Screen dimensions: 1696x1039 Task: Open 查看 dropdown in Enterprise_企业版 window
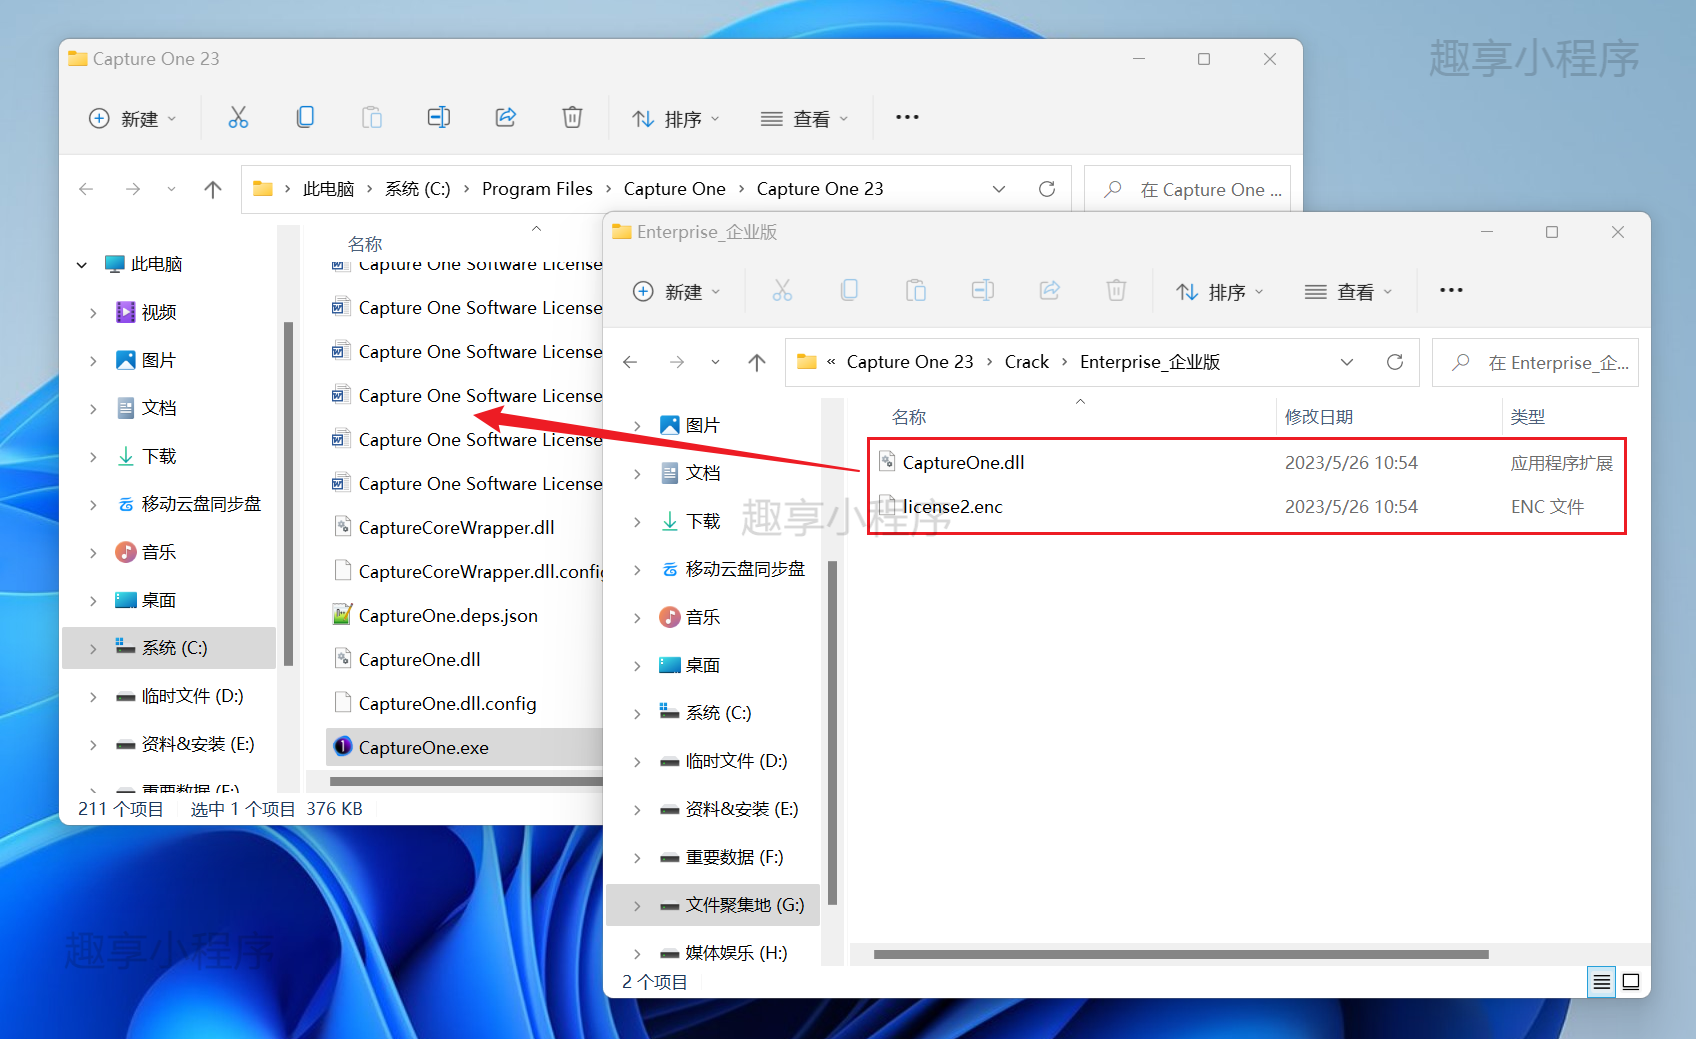pyautogui.click(x=1348, y=291)
